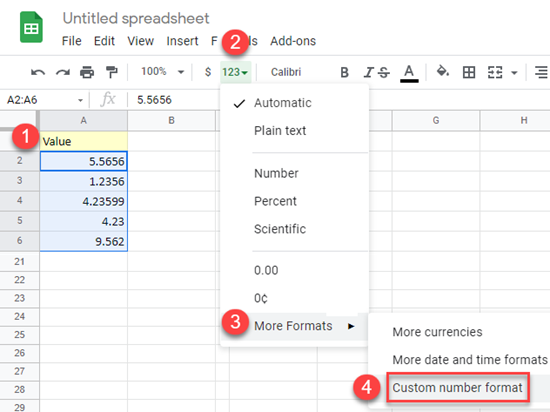Select the Value header cell
Screen dimensions: 550x412
pyautogui.click(x=83, y=141)
